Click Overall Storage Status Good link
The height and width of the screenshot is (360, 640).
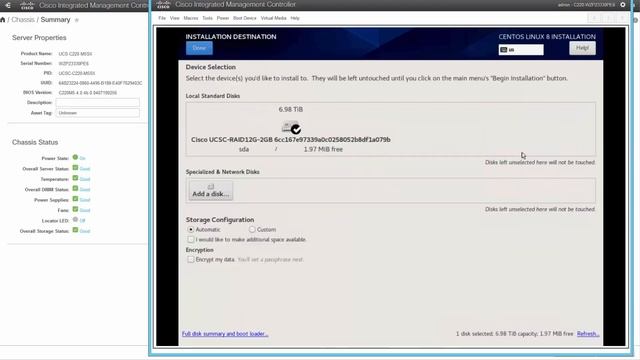[85, 231]
